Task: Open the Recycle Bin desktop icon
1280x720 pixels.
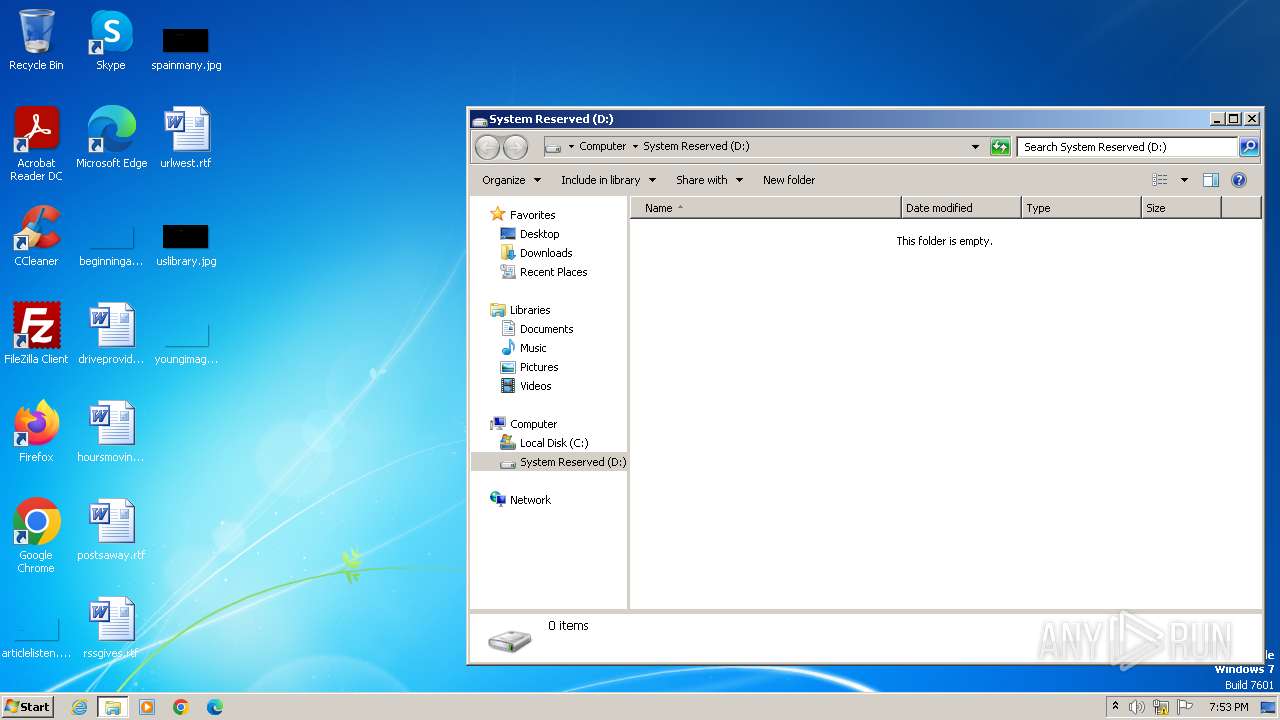Action: point(36,40)
